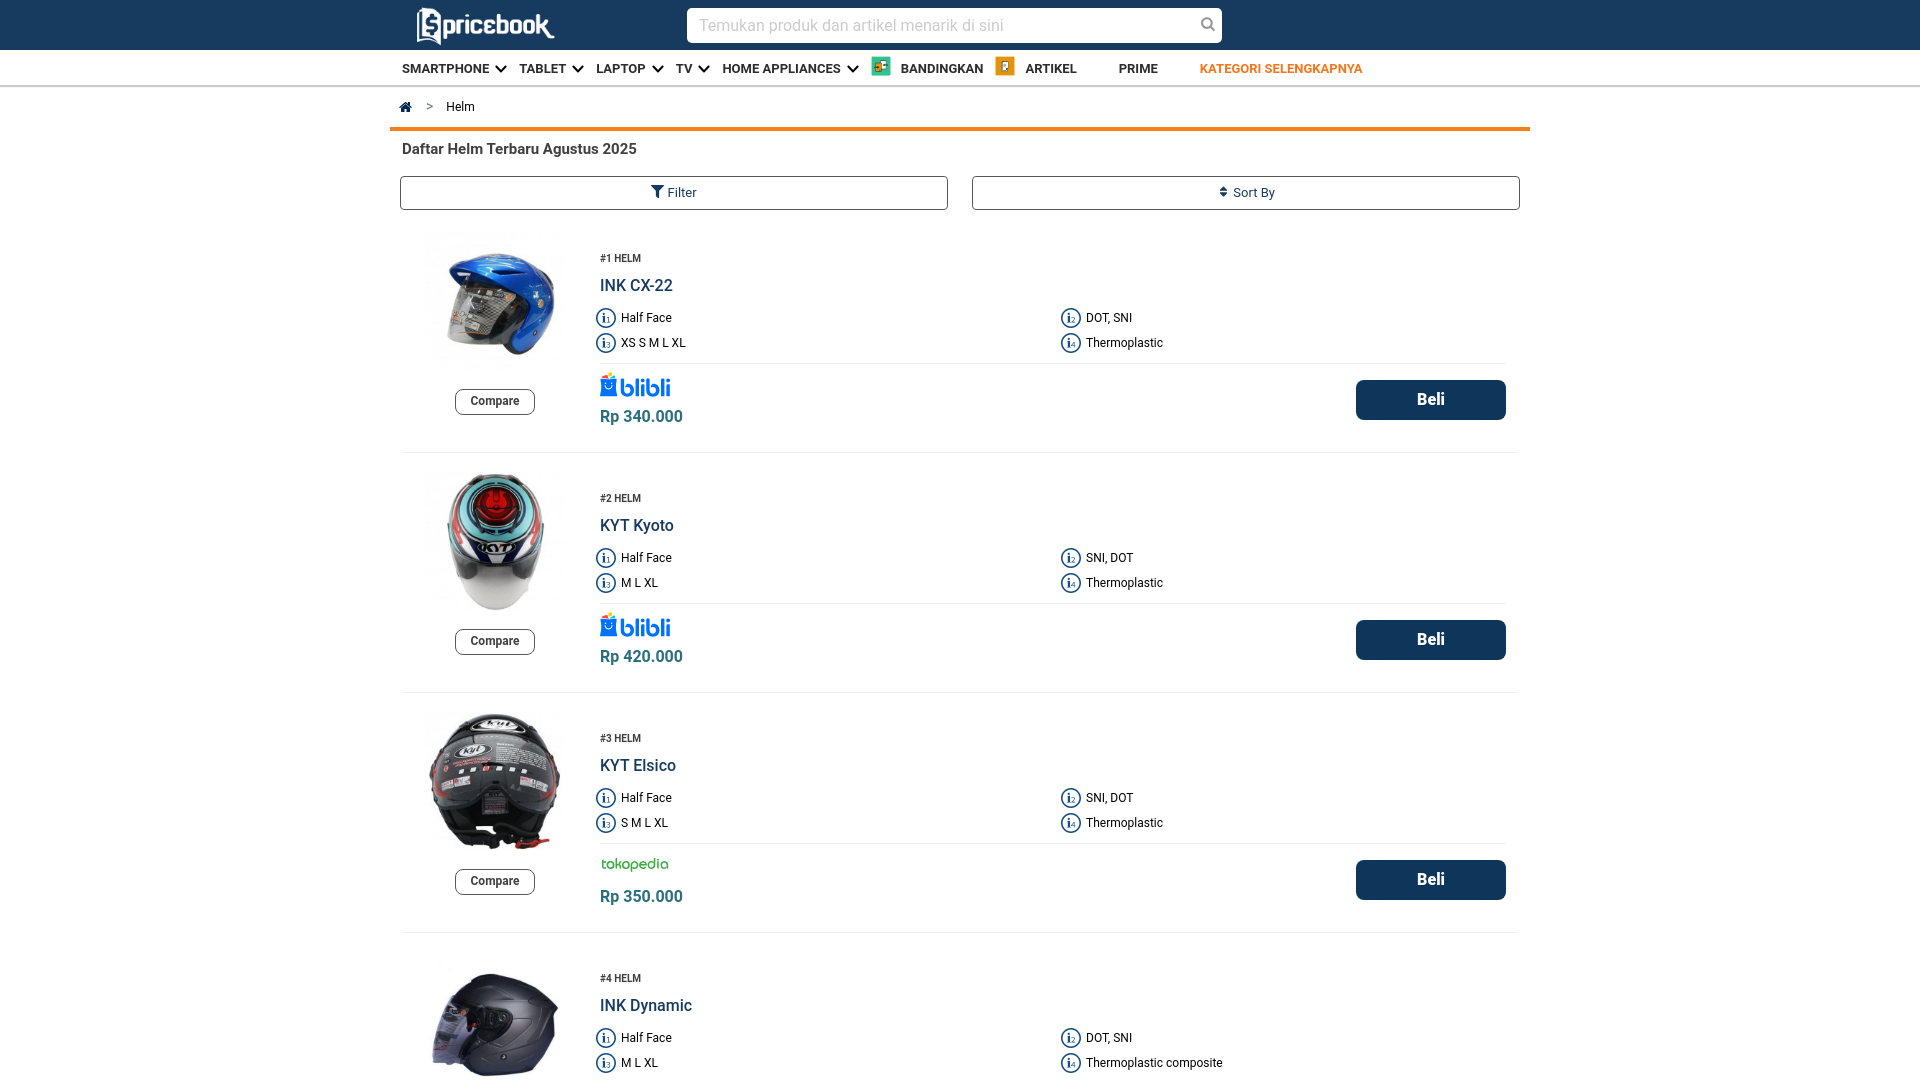The width and height of the screenshot is (1920, 1080).
Task: Click info icon beside KYT Kyoto Thermoplastic
Action: [x=1071, y=583]
